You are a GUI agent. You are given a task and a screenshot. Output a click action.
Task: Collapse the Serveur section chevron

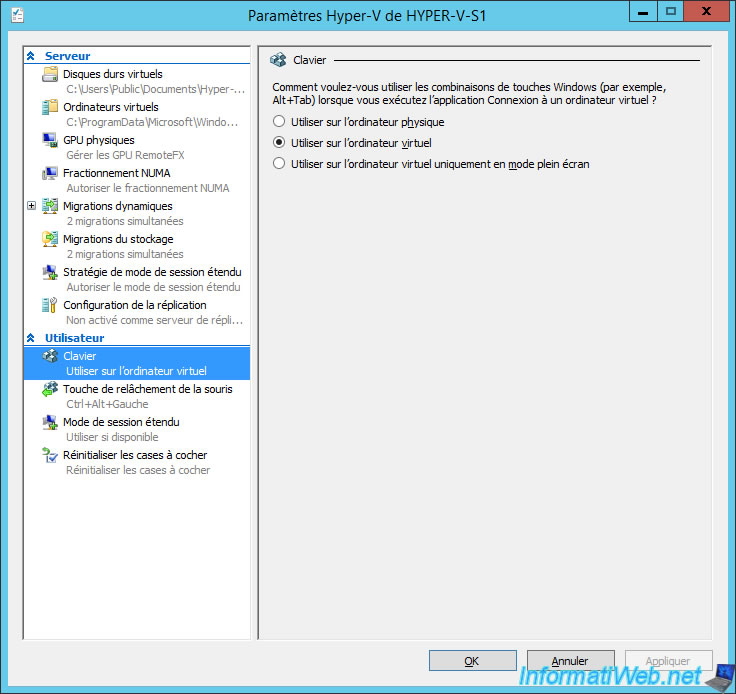(x=31, y=56)
